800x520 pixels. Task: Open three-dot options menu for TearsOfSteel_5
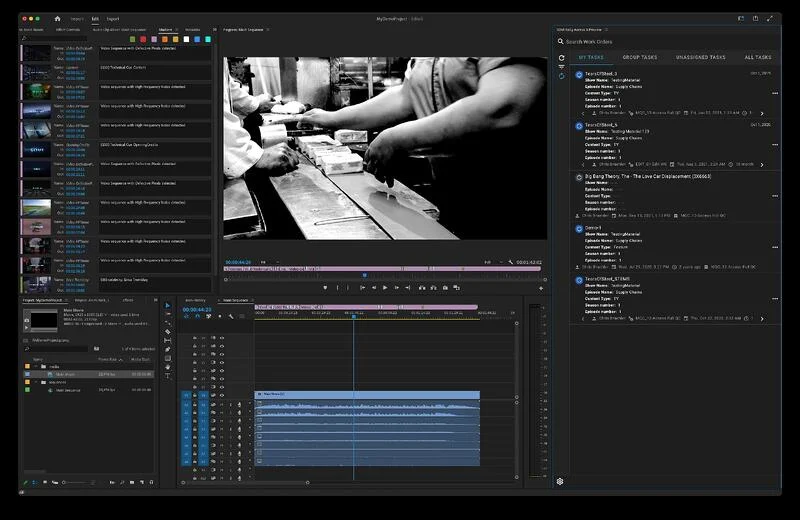tap(775, 144)
